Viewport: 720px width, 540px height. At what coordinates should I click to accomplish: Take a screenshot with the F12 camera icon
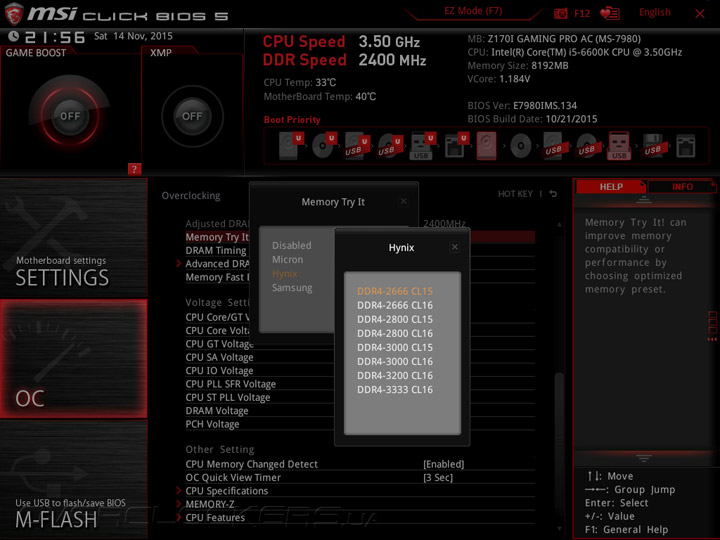561,13
